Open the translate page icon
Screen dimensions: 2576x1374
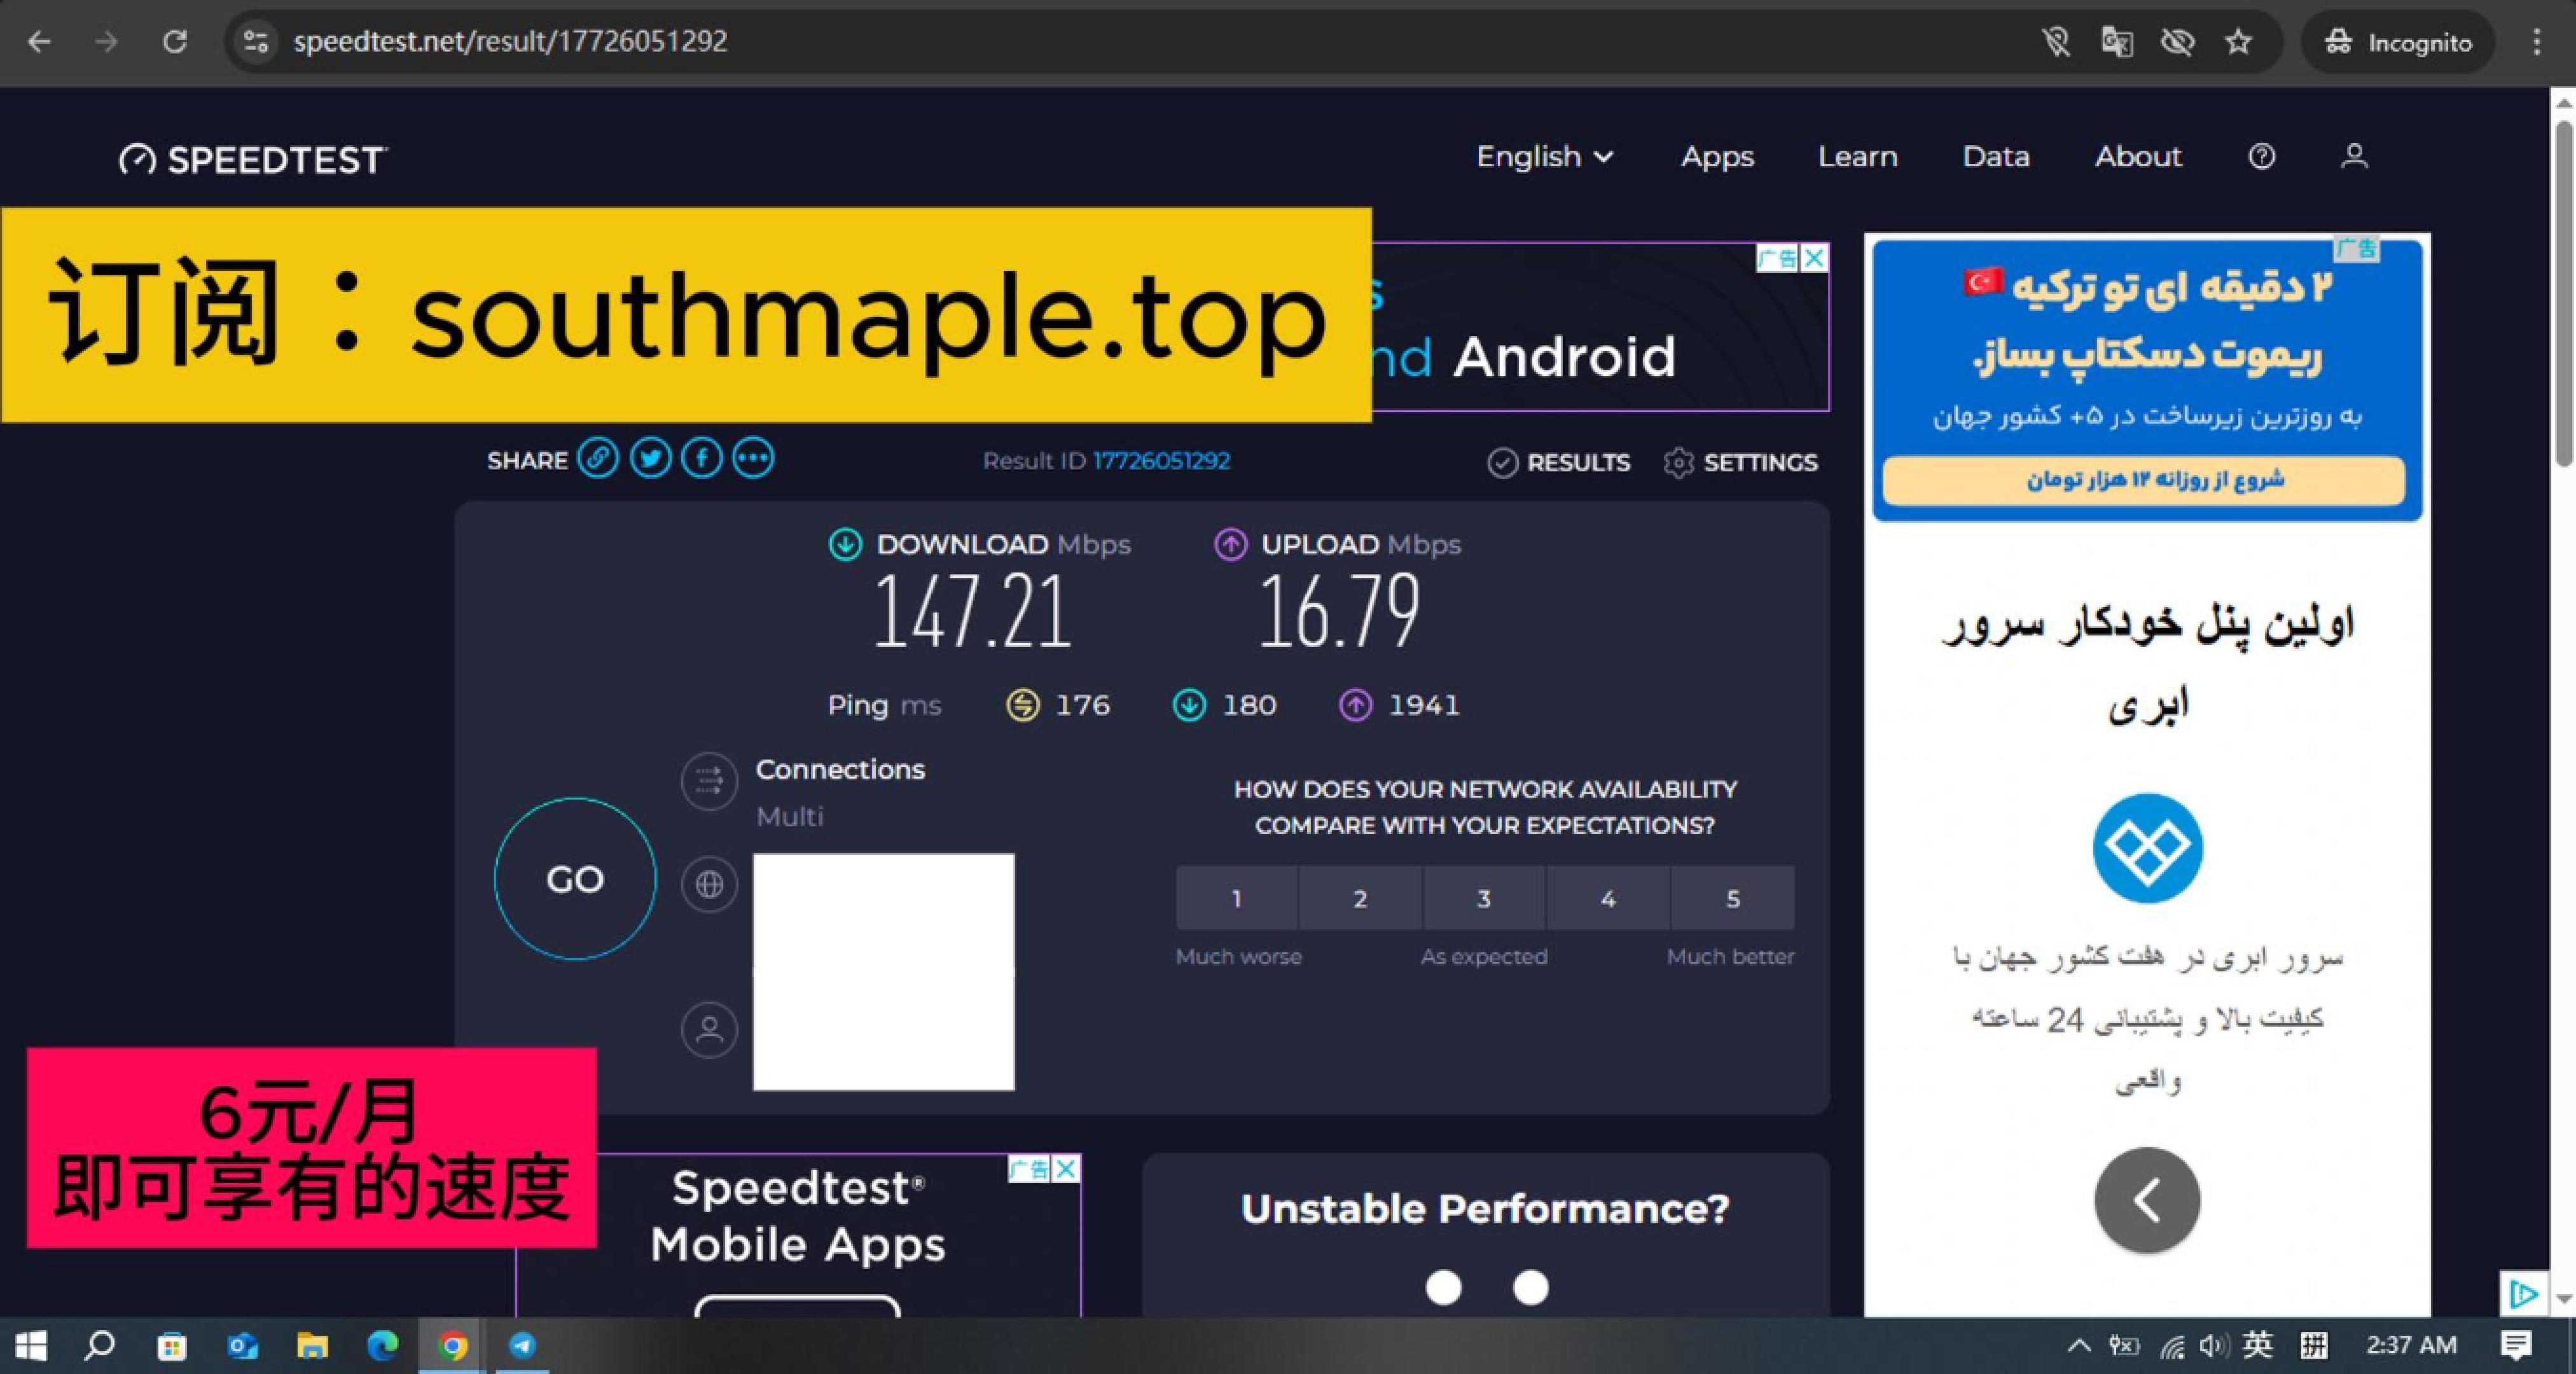coord(2117,42)
